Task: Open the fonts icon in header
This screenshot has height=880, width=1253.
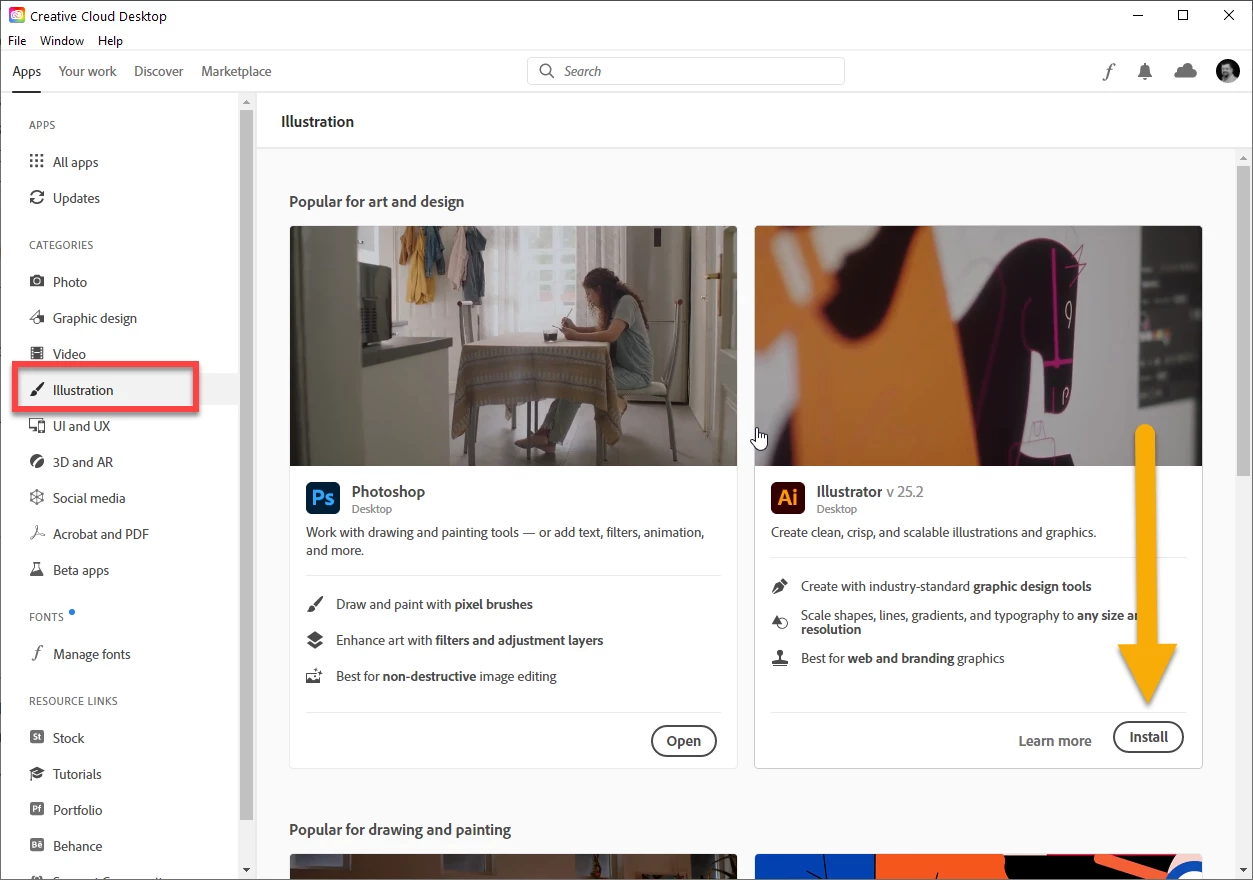Action: pos(1108,72)
